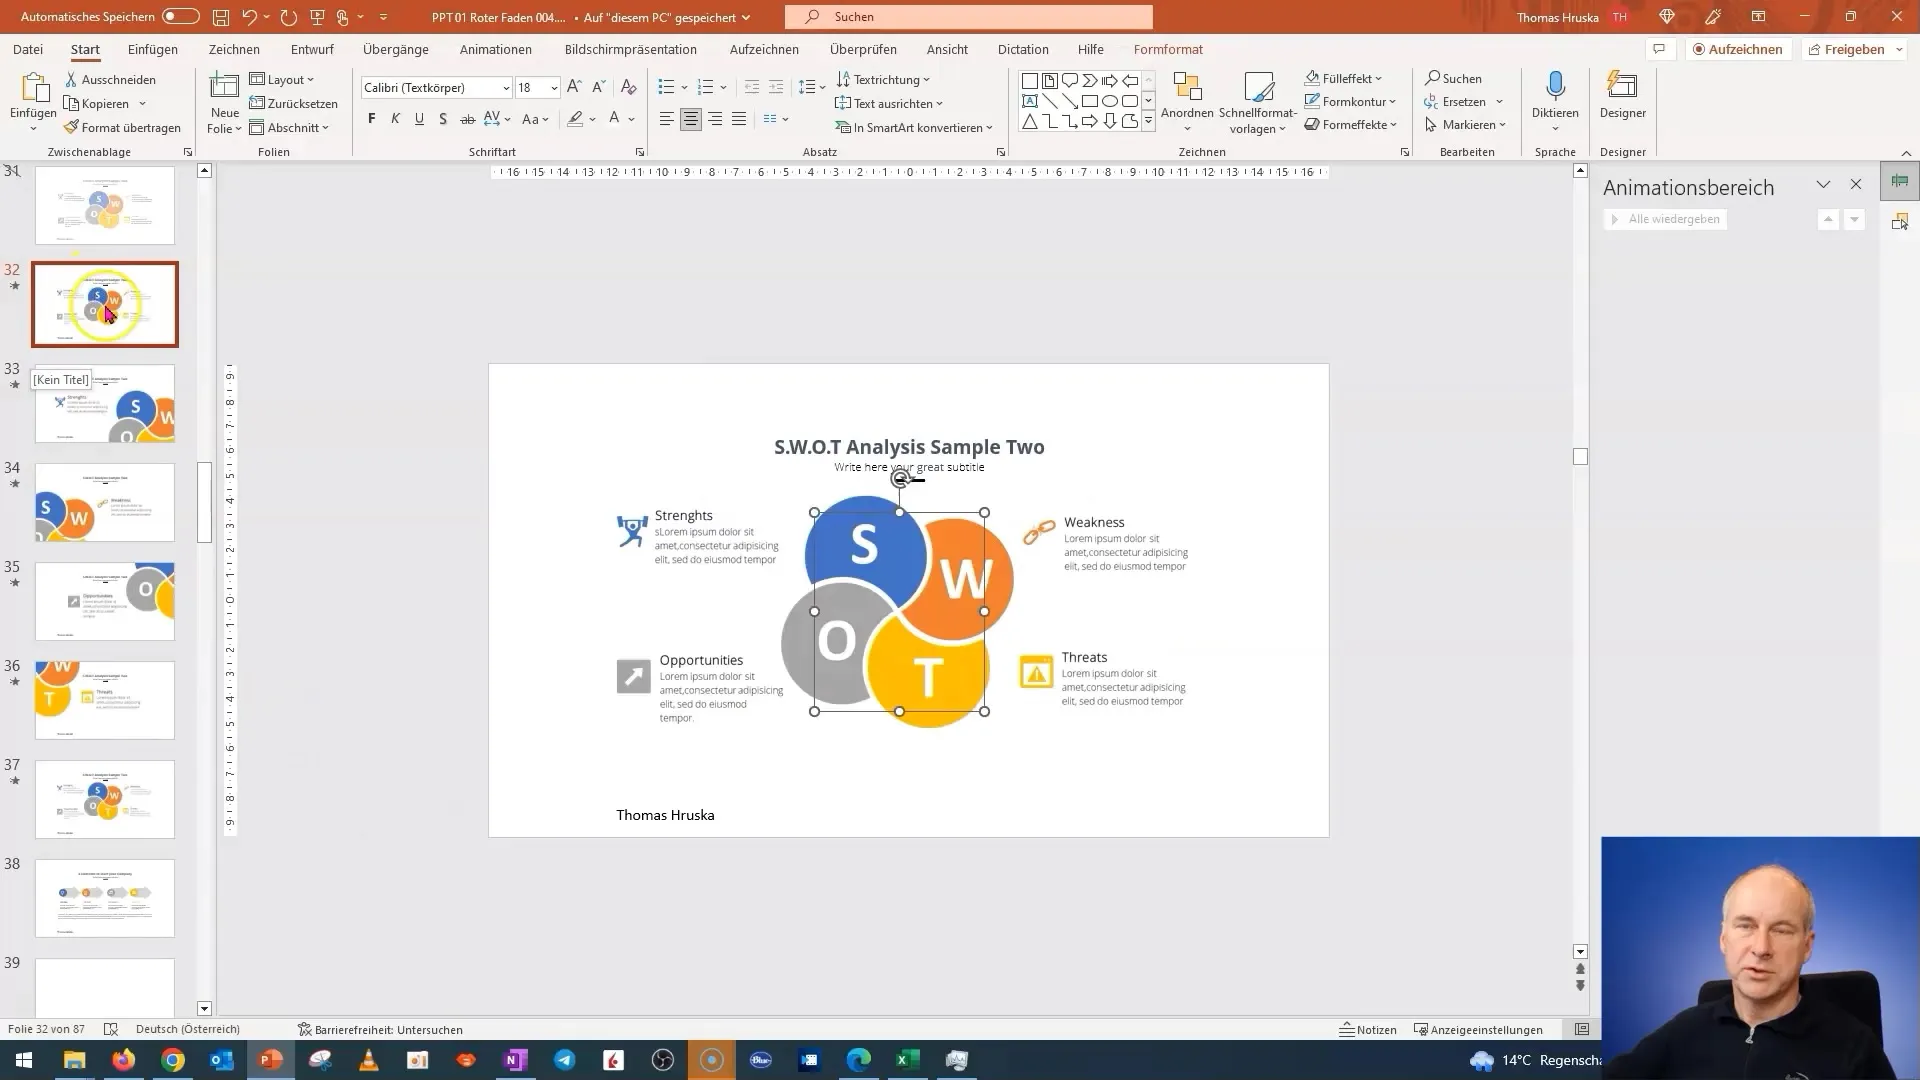Open the Formformat ribbon tab

(x=1168, y=49)
